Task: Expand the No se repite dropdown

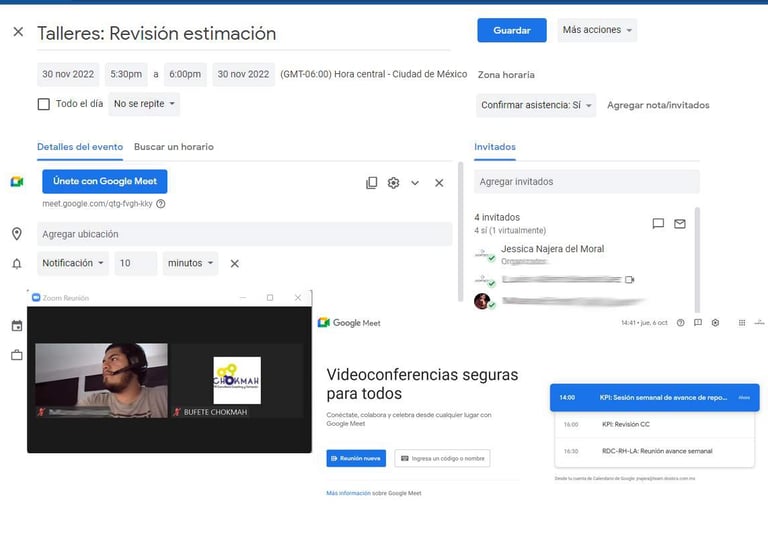Action: click(144, 104)
